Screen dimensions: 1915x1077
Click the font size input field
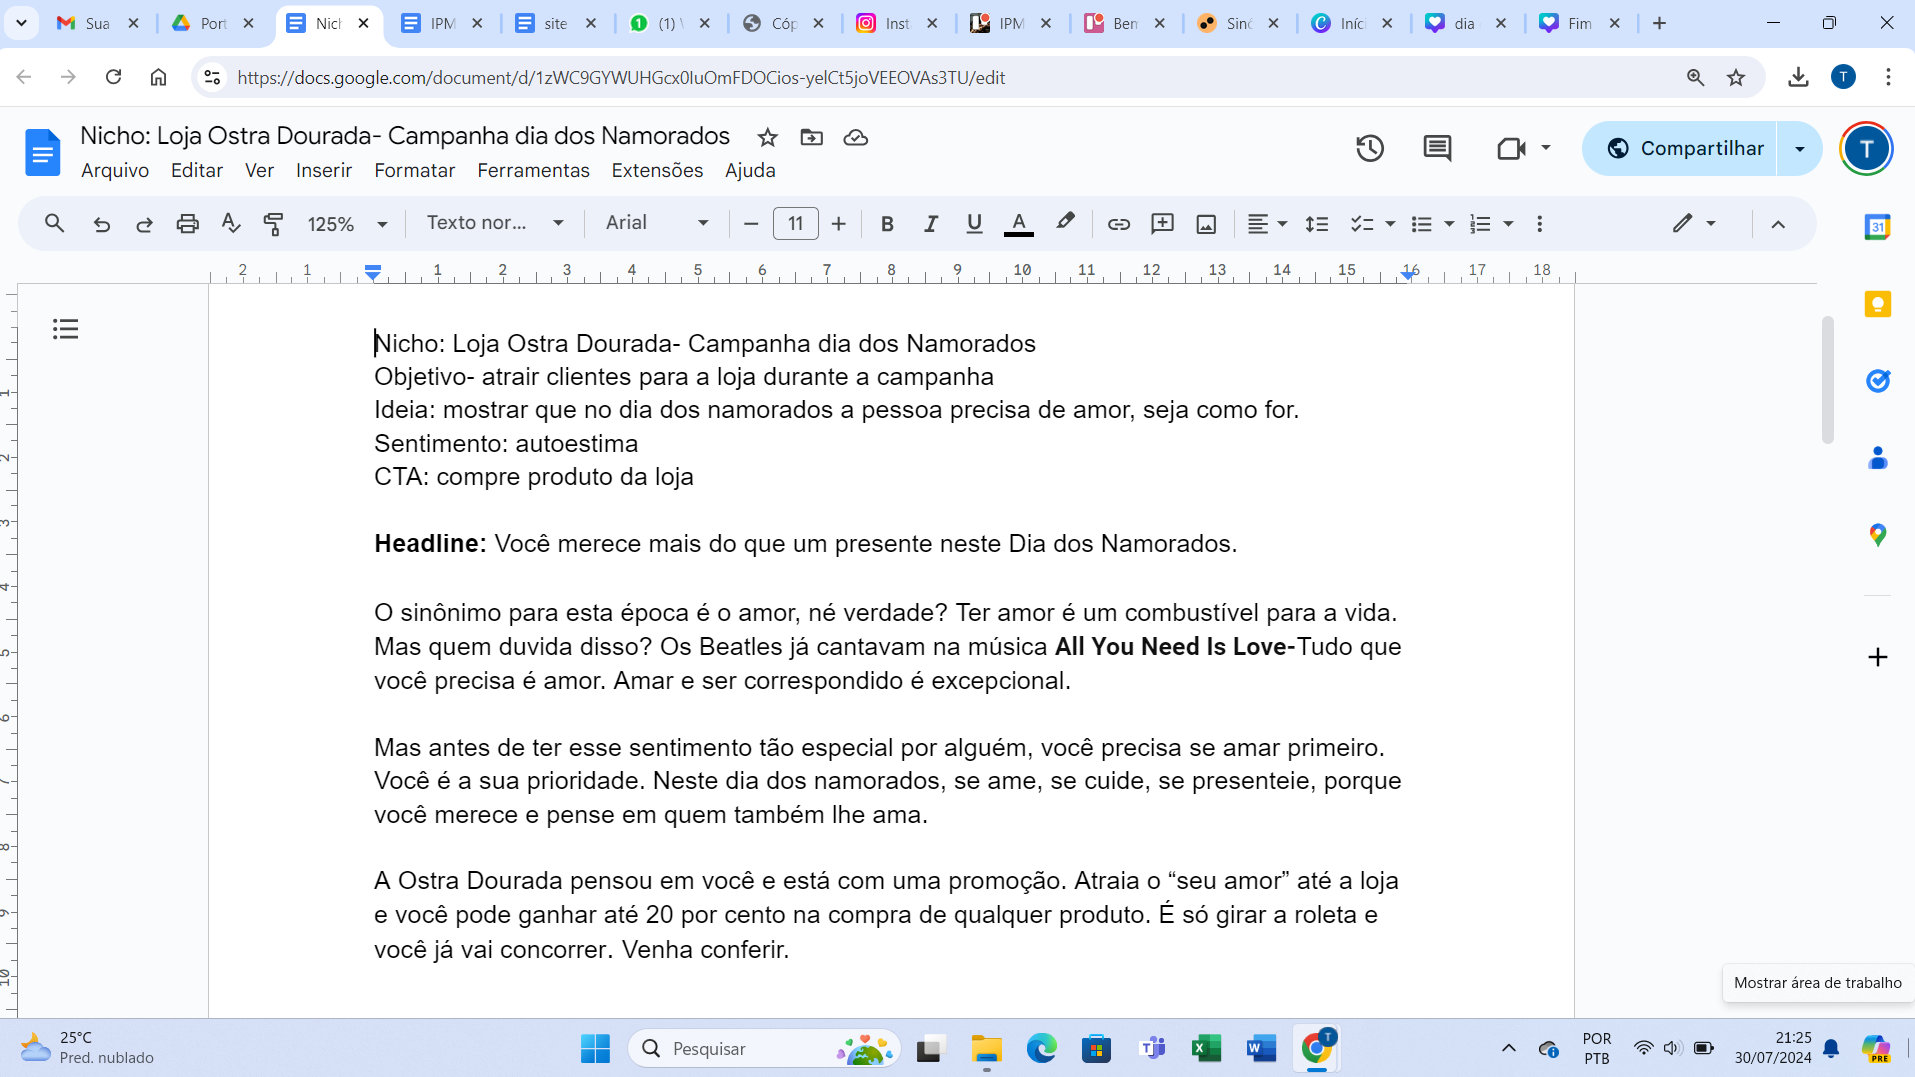795,224
